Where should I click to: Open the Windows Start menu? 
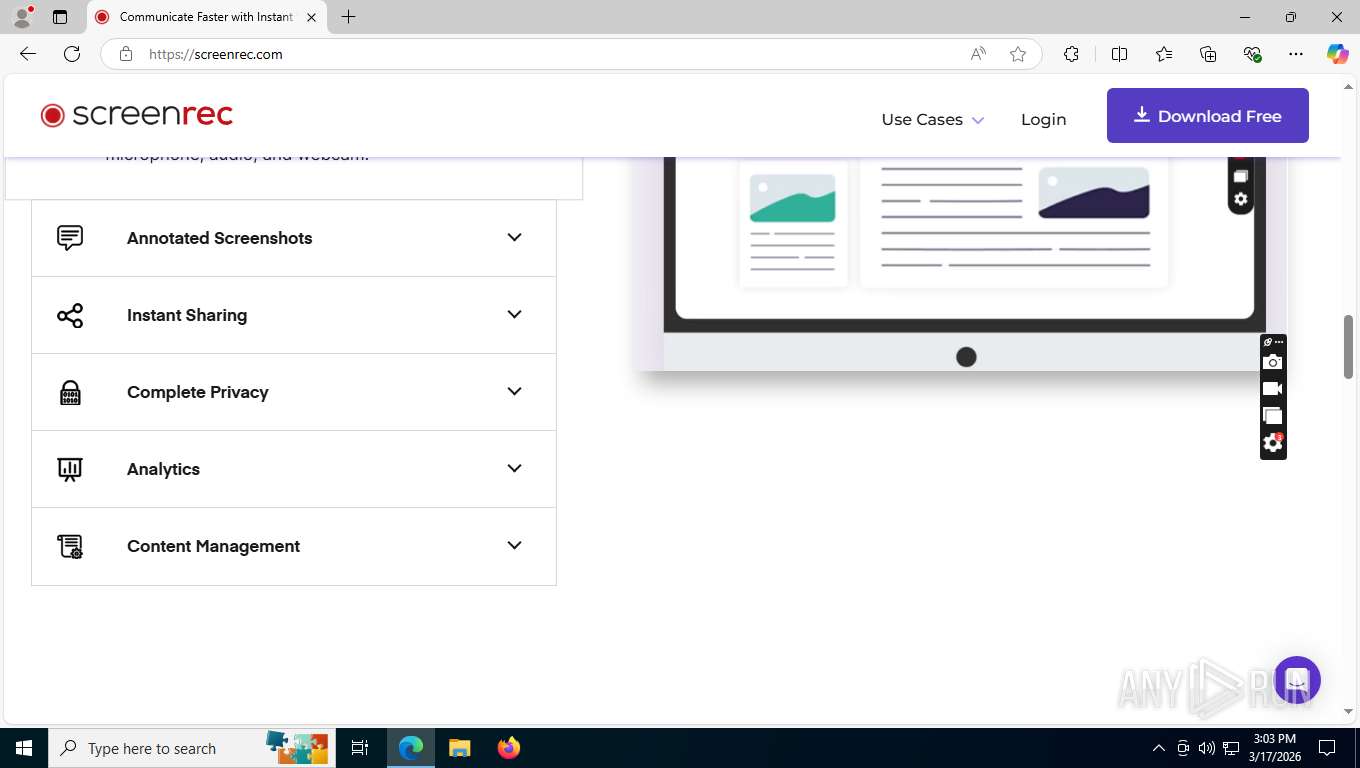click(24, 748)
